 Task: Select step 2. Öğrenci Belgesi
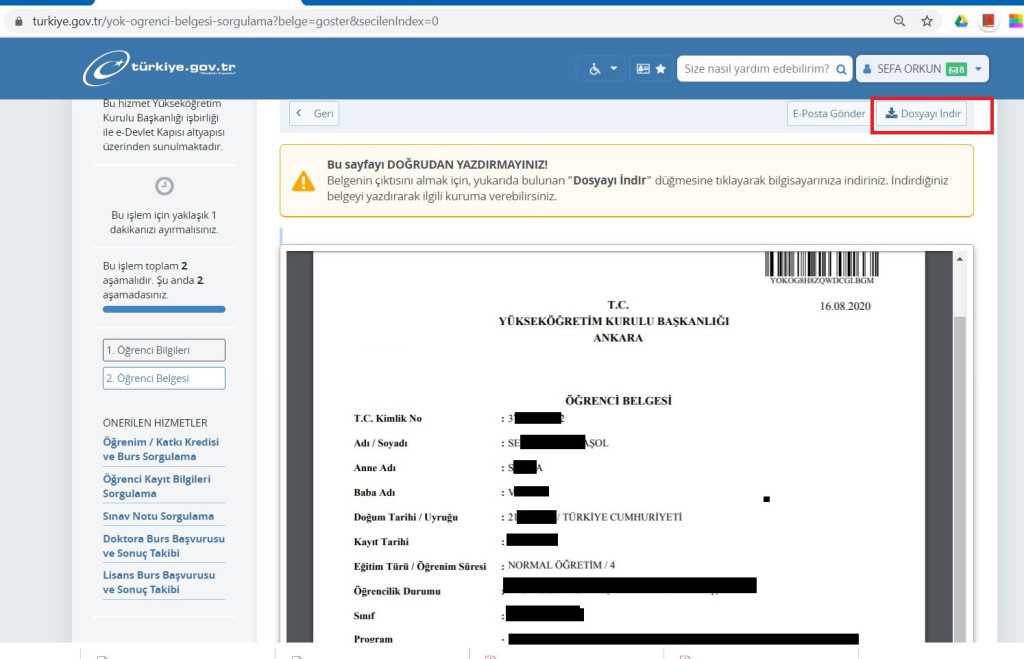click(x=164, y=379)
